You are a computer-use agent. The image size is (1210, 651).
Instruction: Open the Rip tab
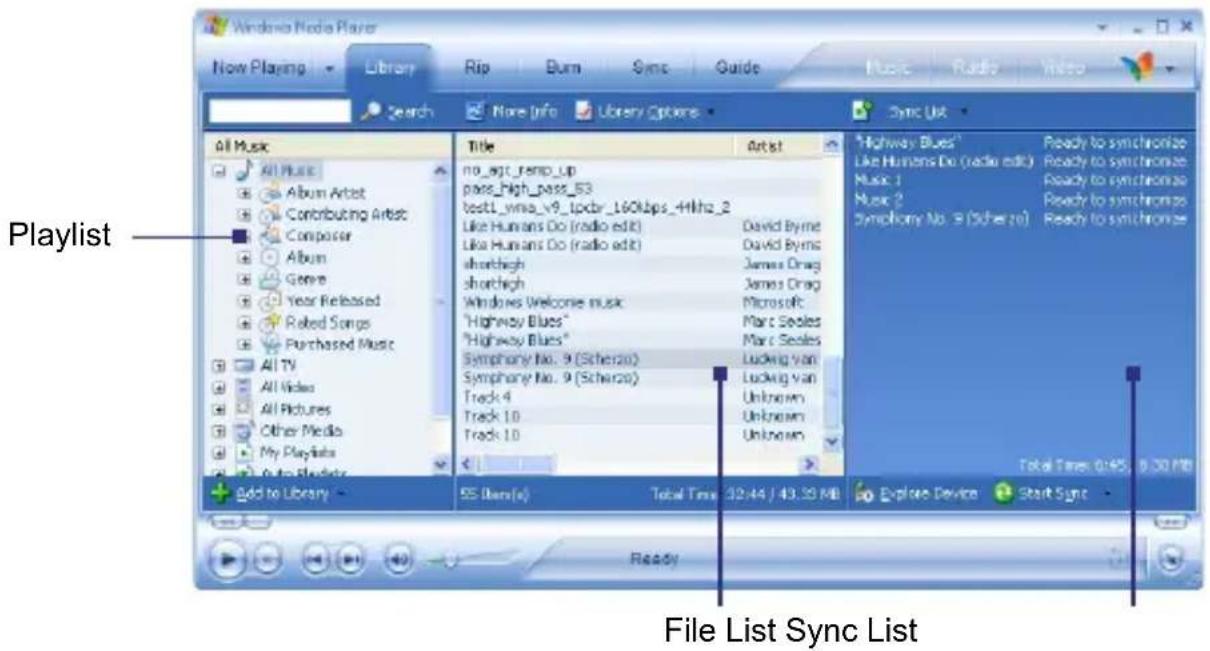(x=477, y=69)
